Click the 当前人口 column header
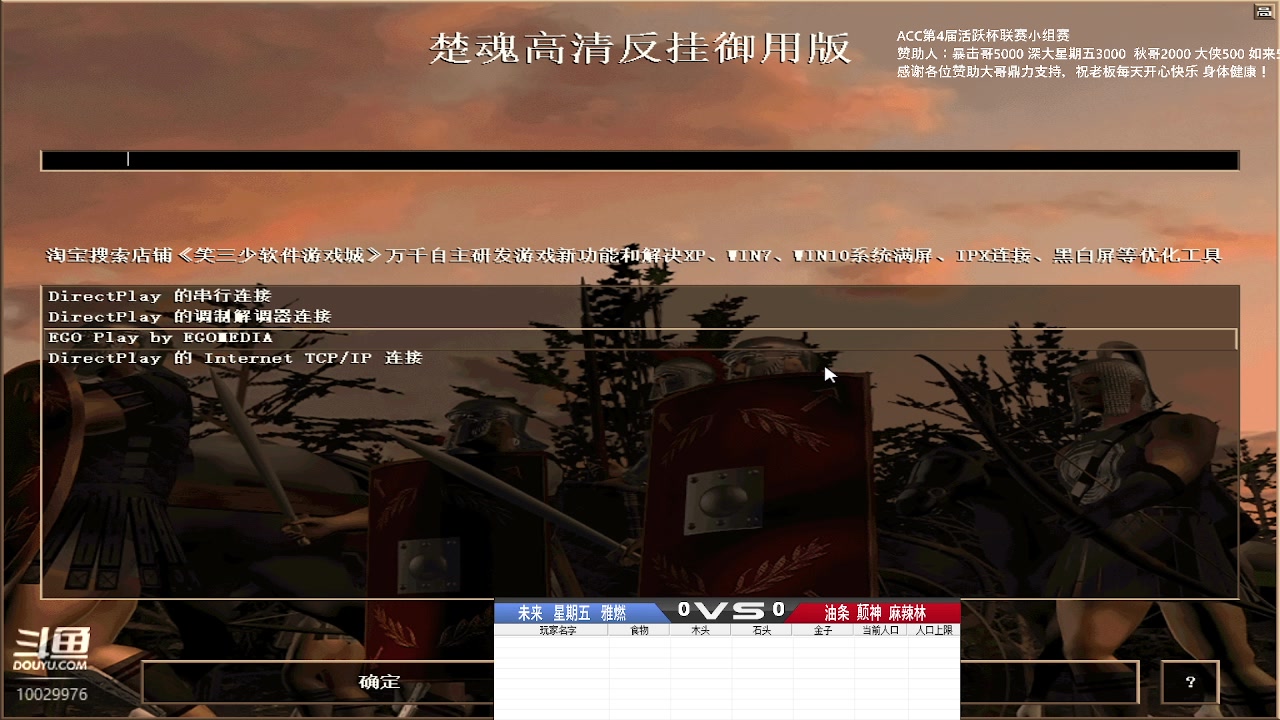The height and width of the screenshot is (720, 1280). pyautogui.click(x=881, y=630)
